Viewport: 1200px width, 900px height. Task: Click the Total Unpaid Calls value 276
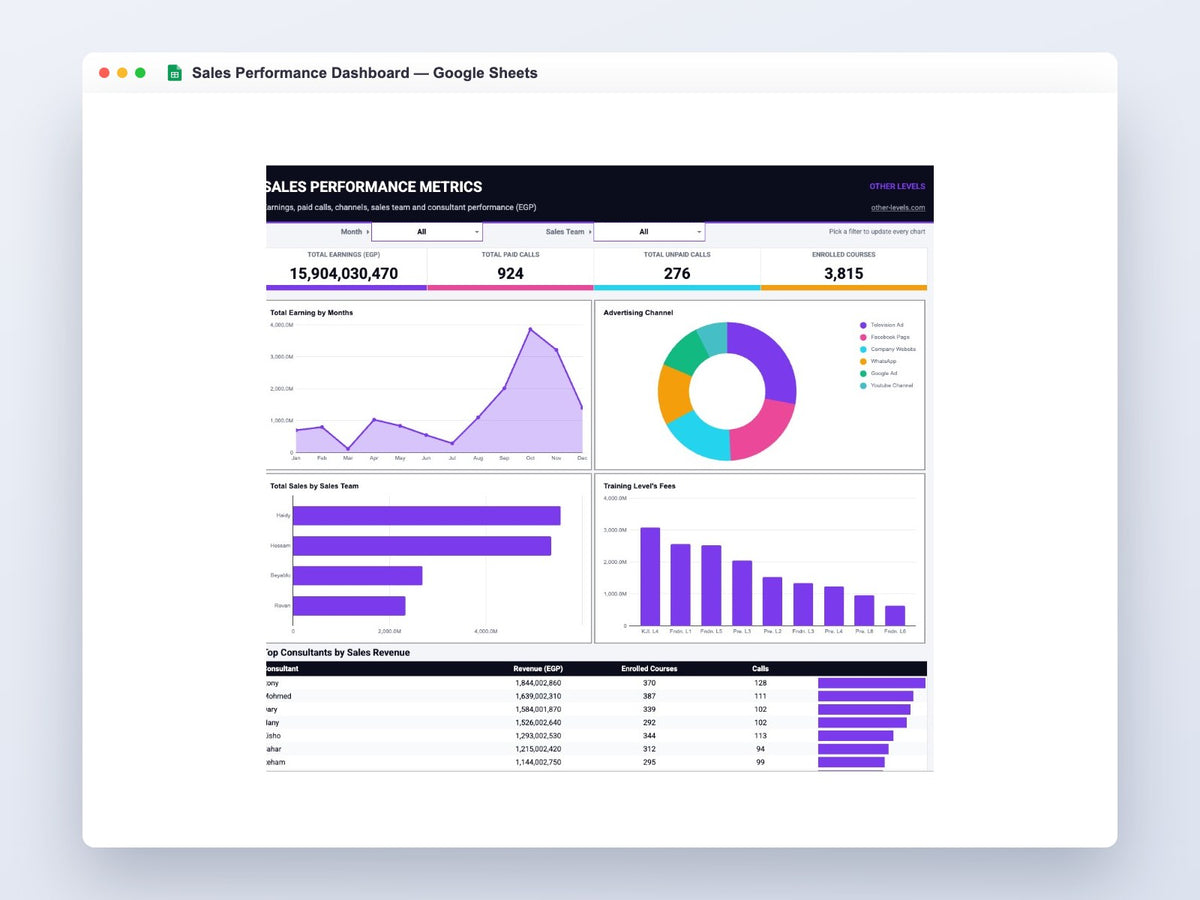click(x=677, y=273)
